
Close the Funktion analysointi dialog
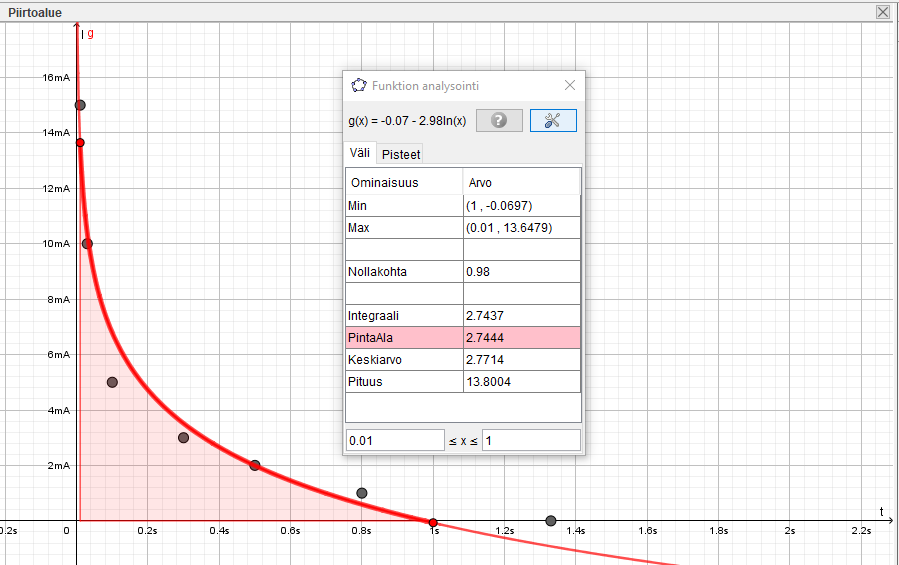pyautogui.click(x=570, y=86)
